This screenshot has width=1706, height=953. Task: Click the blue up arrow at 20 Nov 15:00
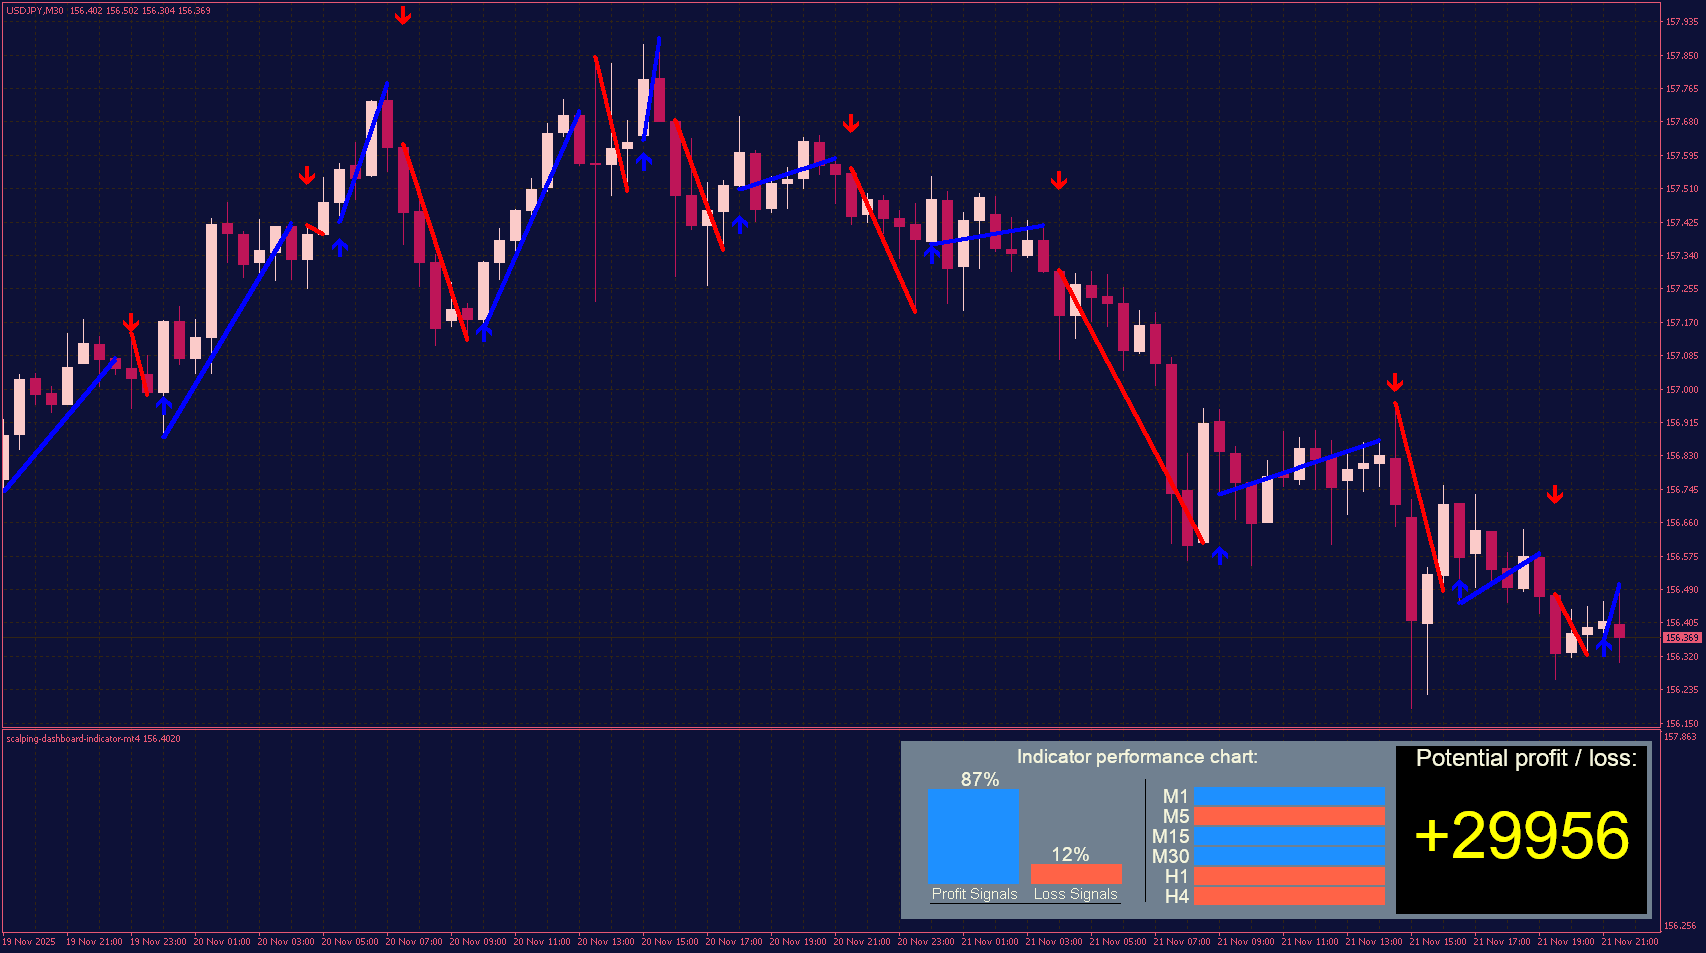tap(643, 161)
